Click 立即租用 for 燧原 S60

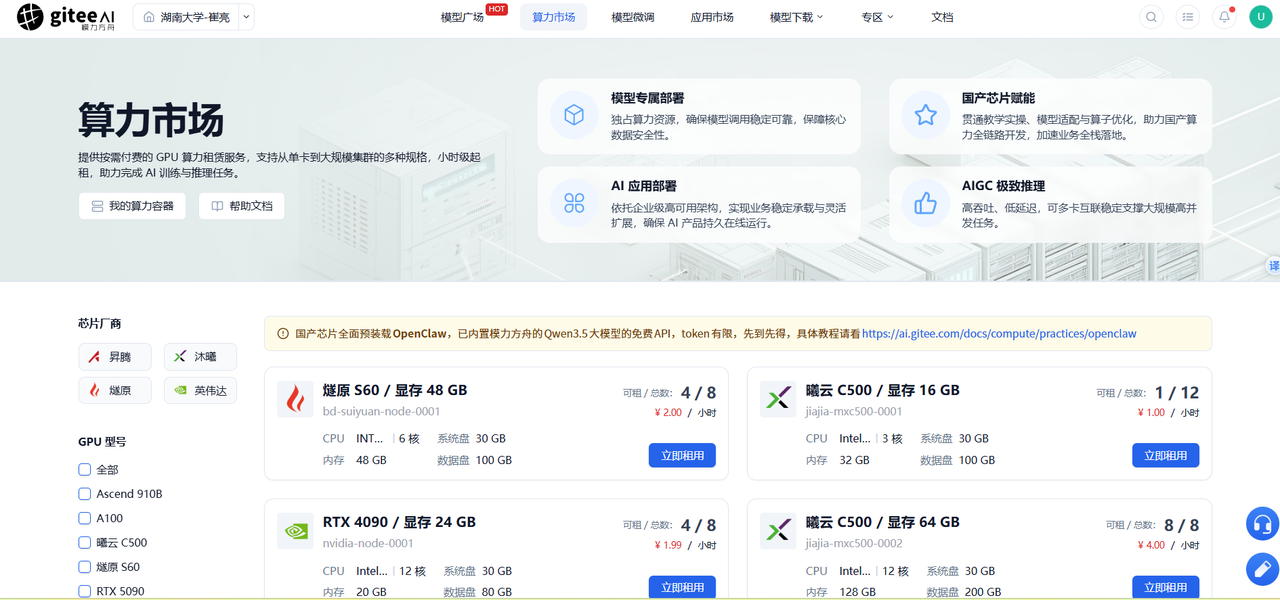[682, 455]
